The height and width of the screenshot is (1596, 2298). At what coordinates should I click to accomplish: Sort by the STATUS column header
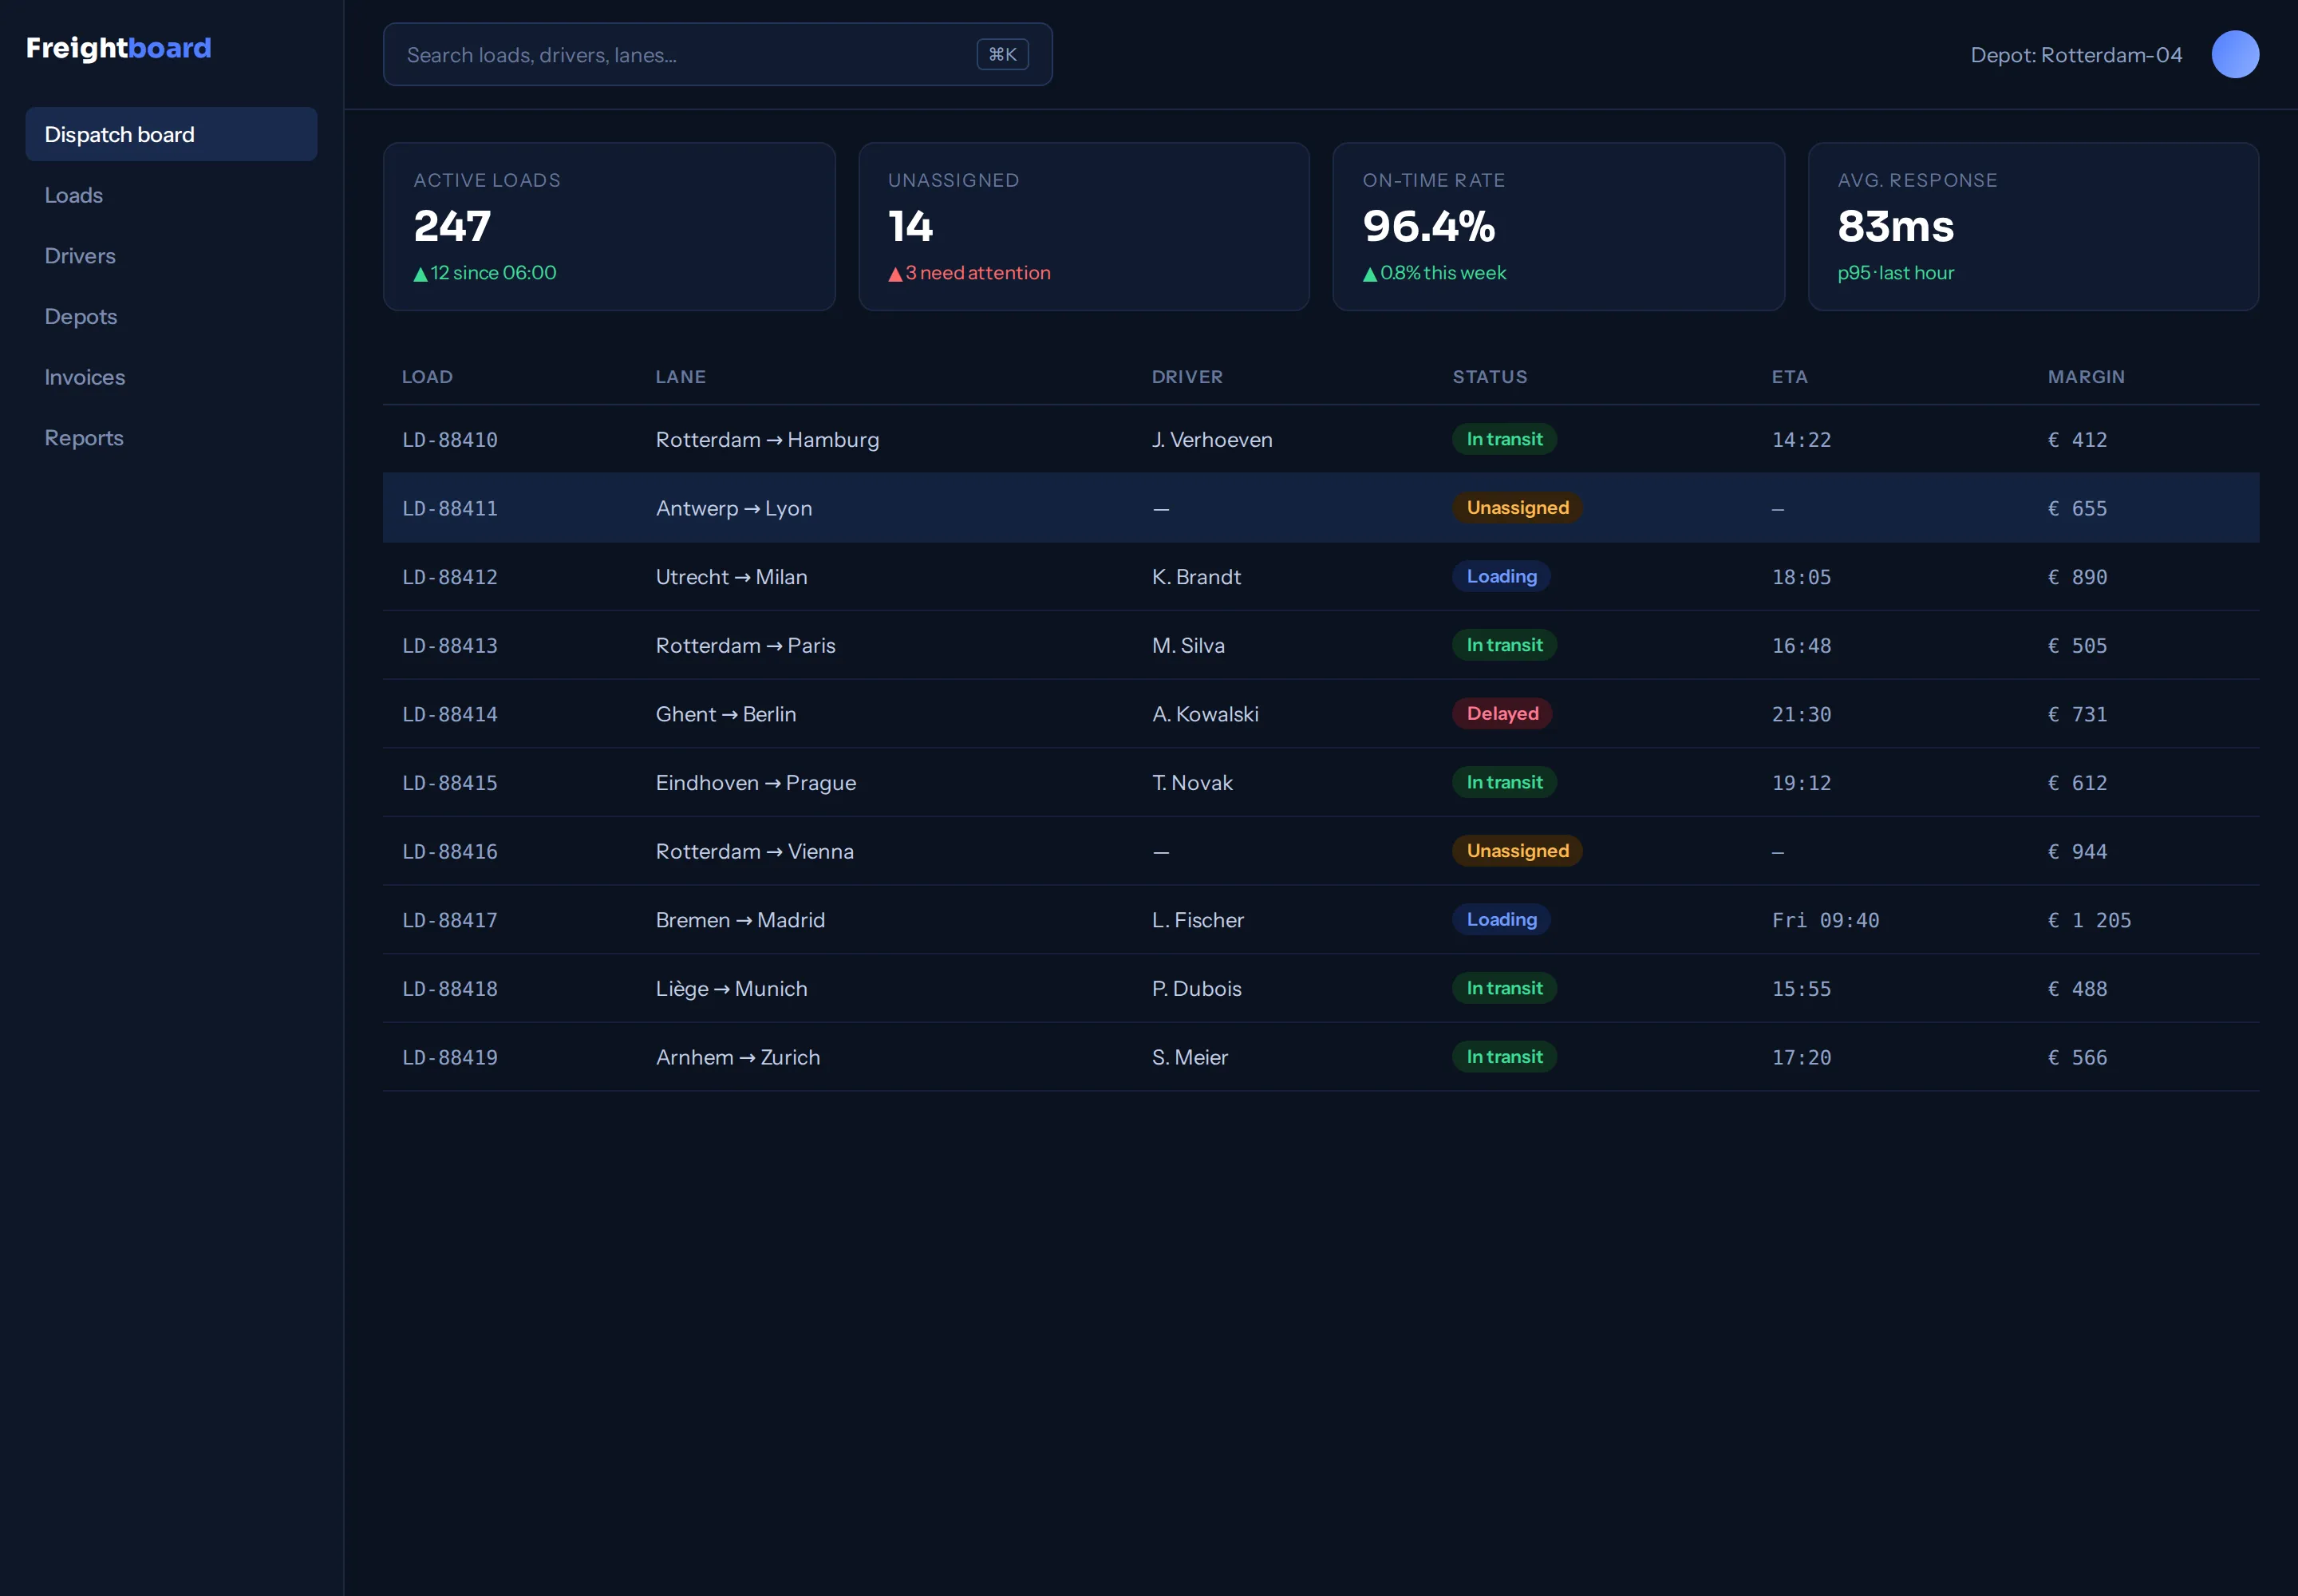click(1490, 377)
